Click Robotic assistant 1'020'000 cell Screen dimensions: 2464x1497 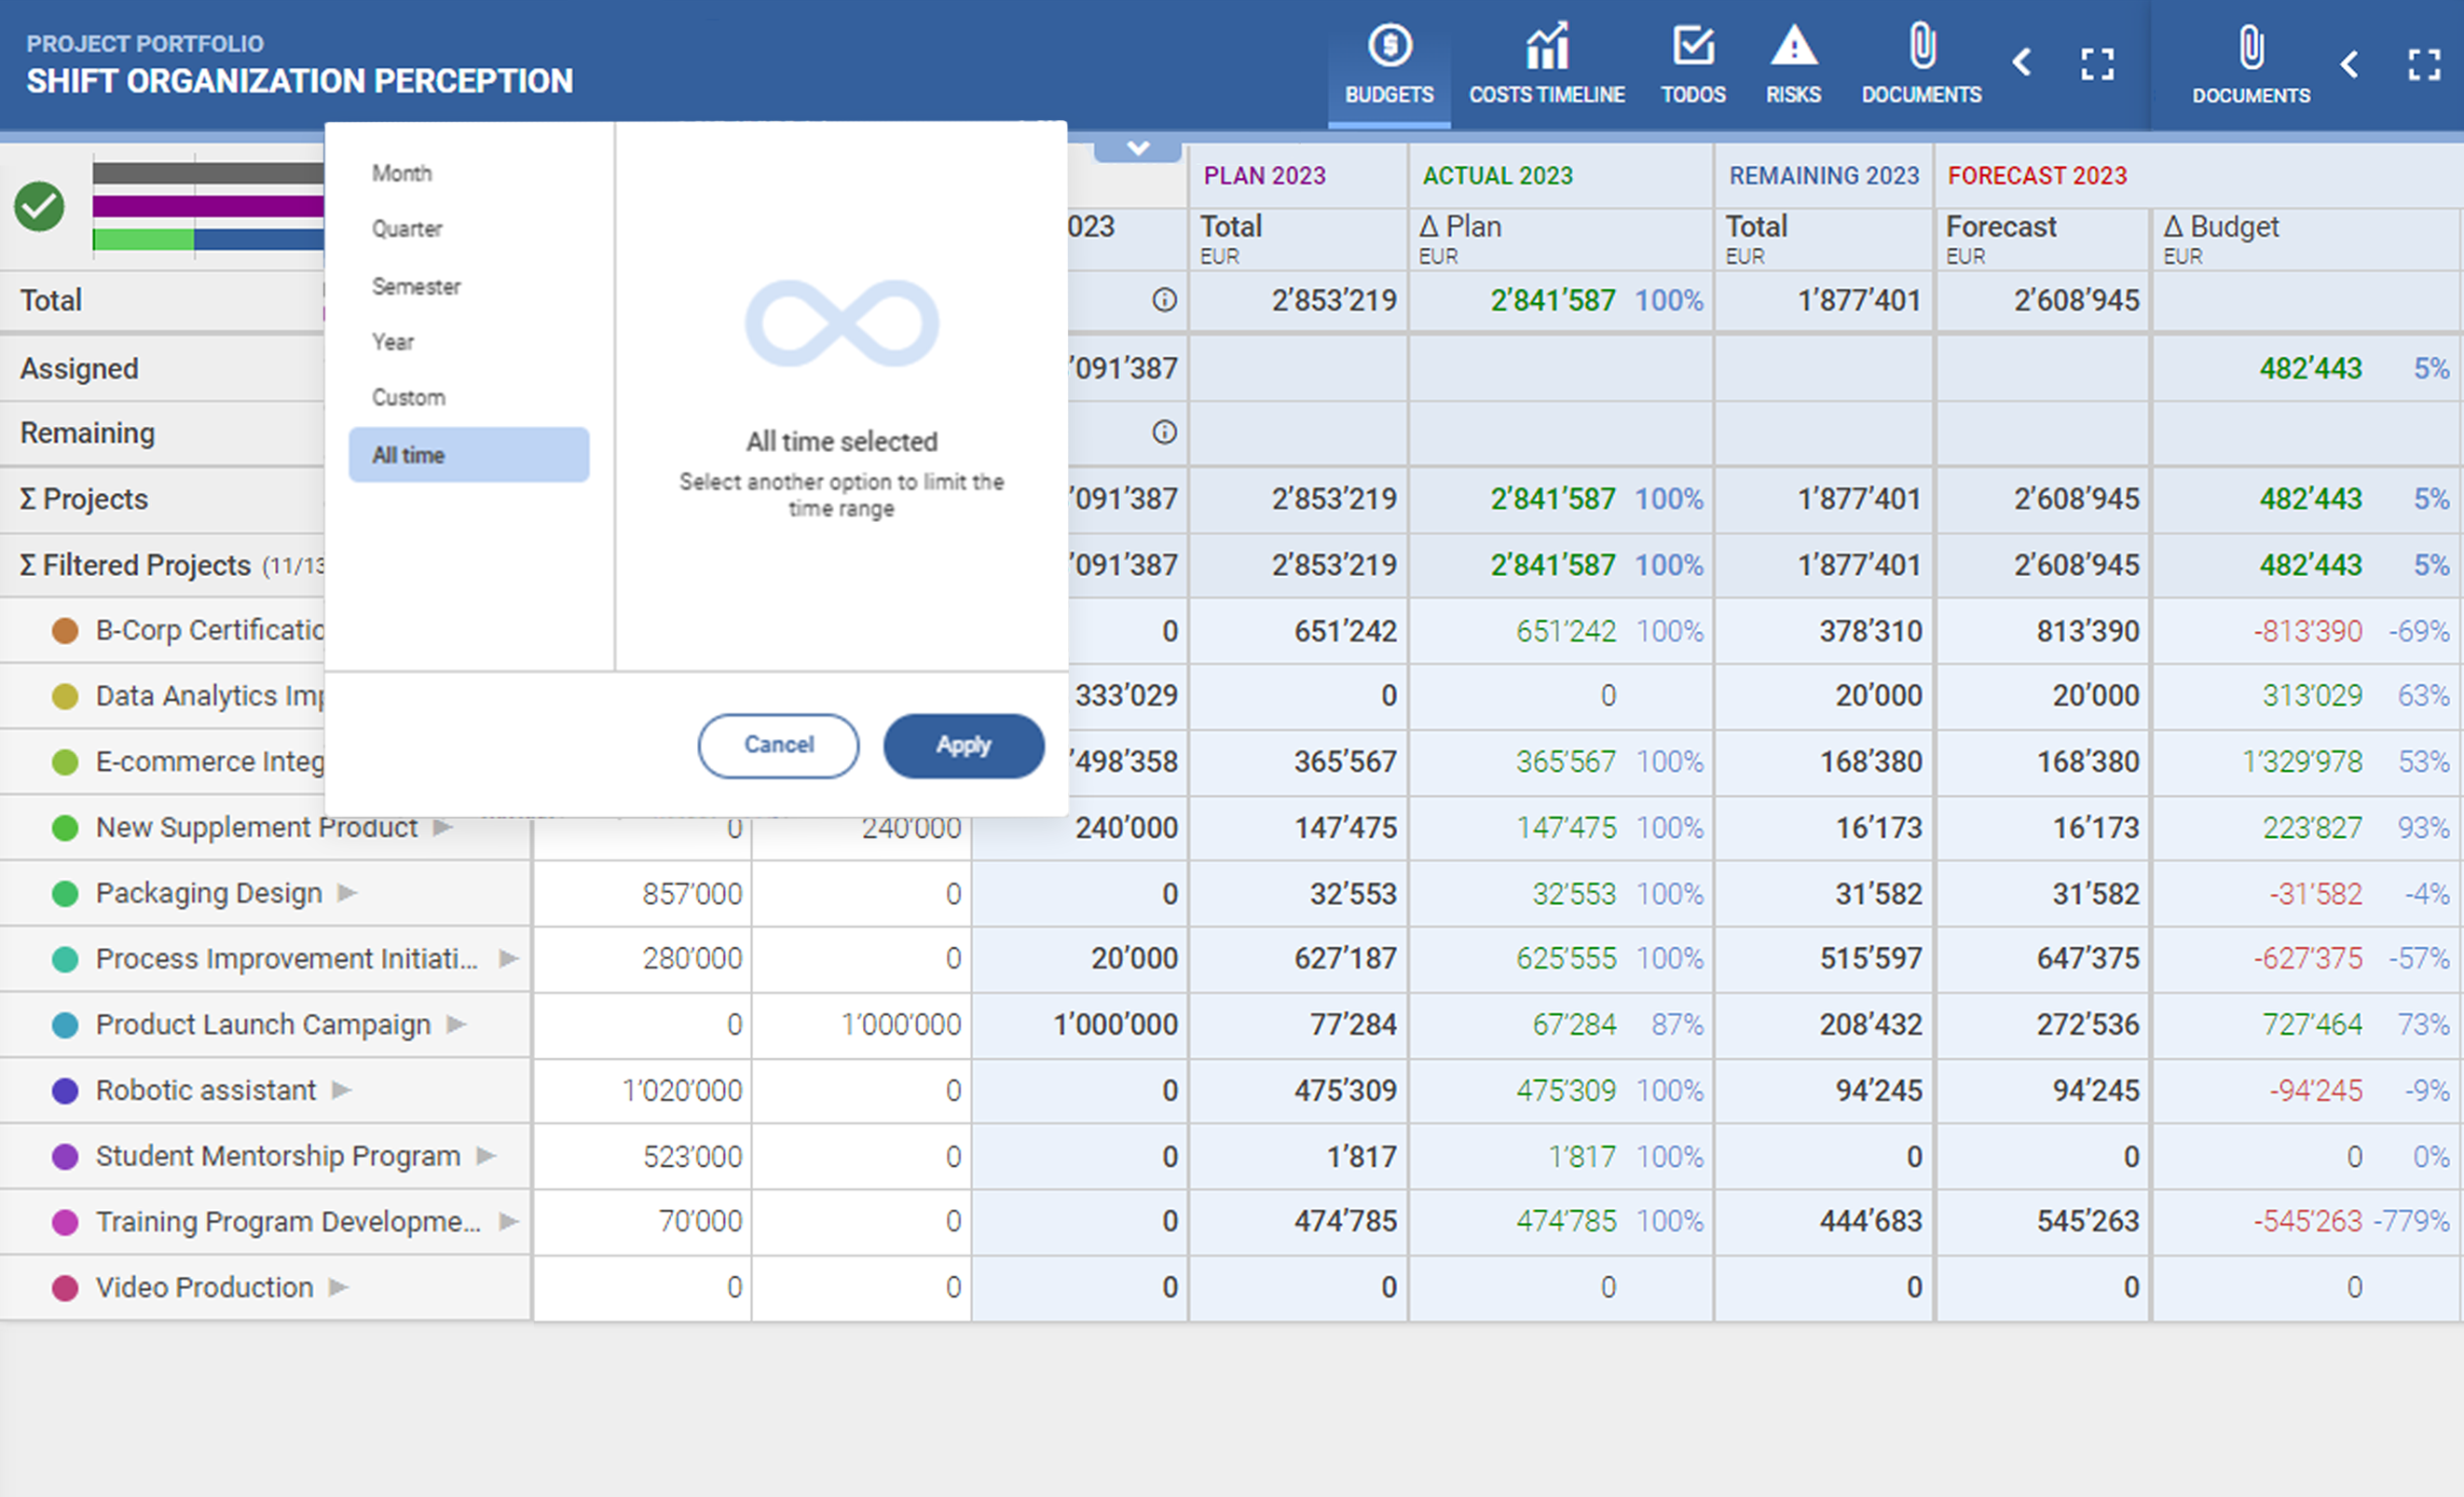(642, 1090)
